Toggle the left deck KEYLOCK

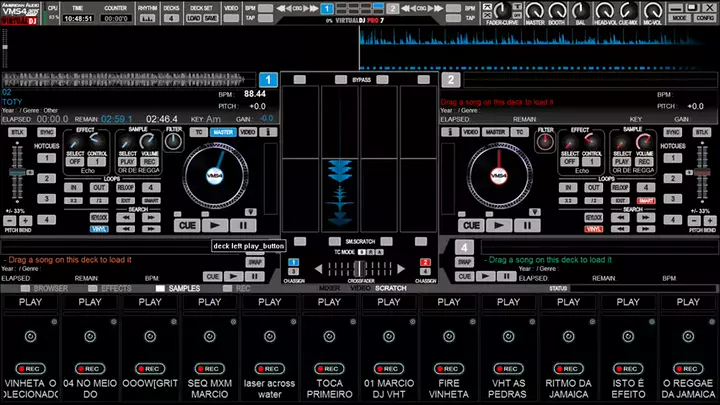pos(100,216)
